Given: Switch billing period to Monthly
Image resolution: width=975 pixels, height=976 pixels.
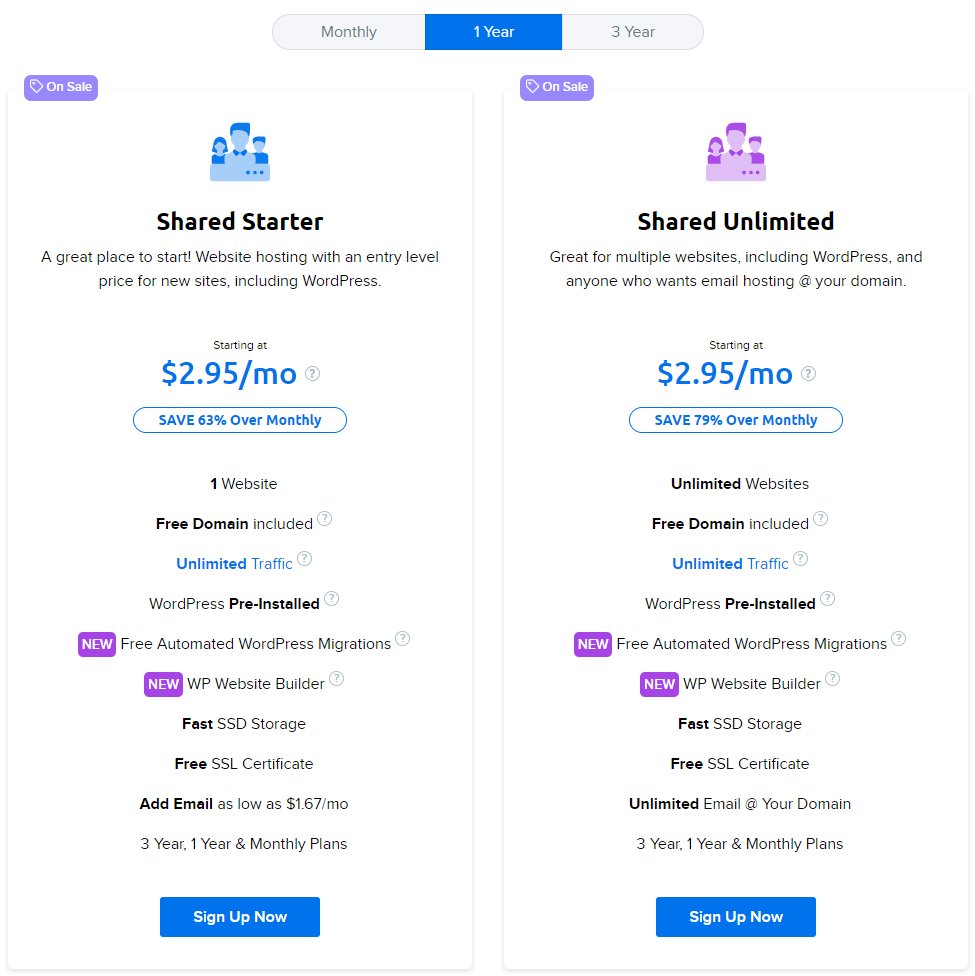Looking at the screenshot, I should 349,32.
